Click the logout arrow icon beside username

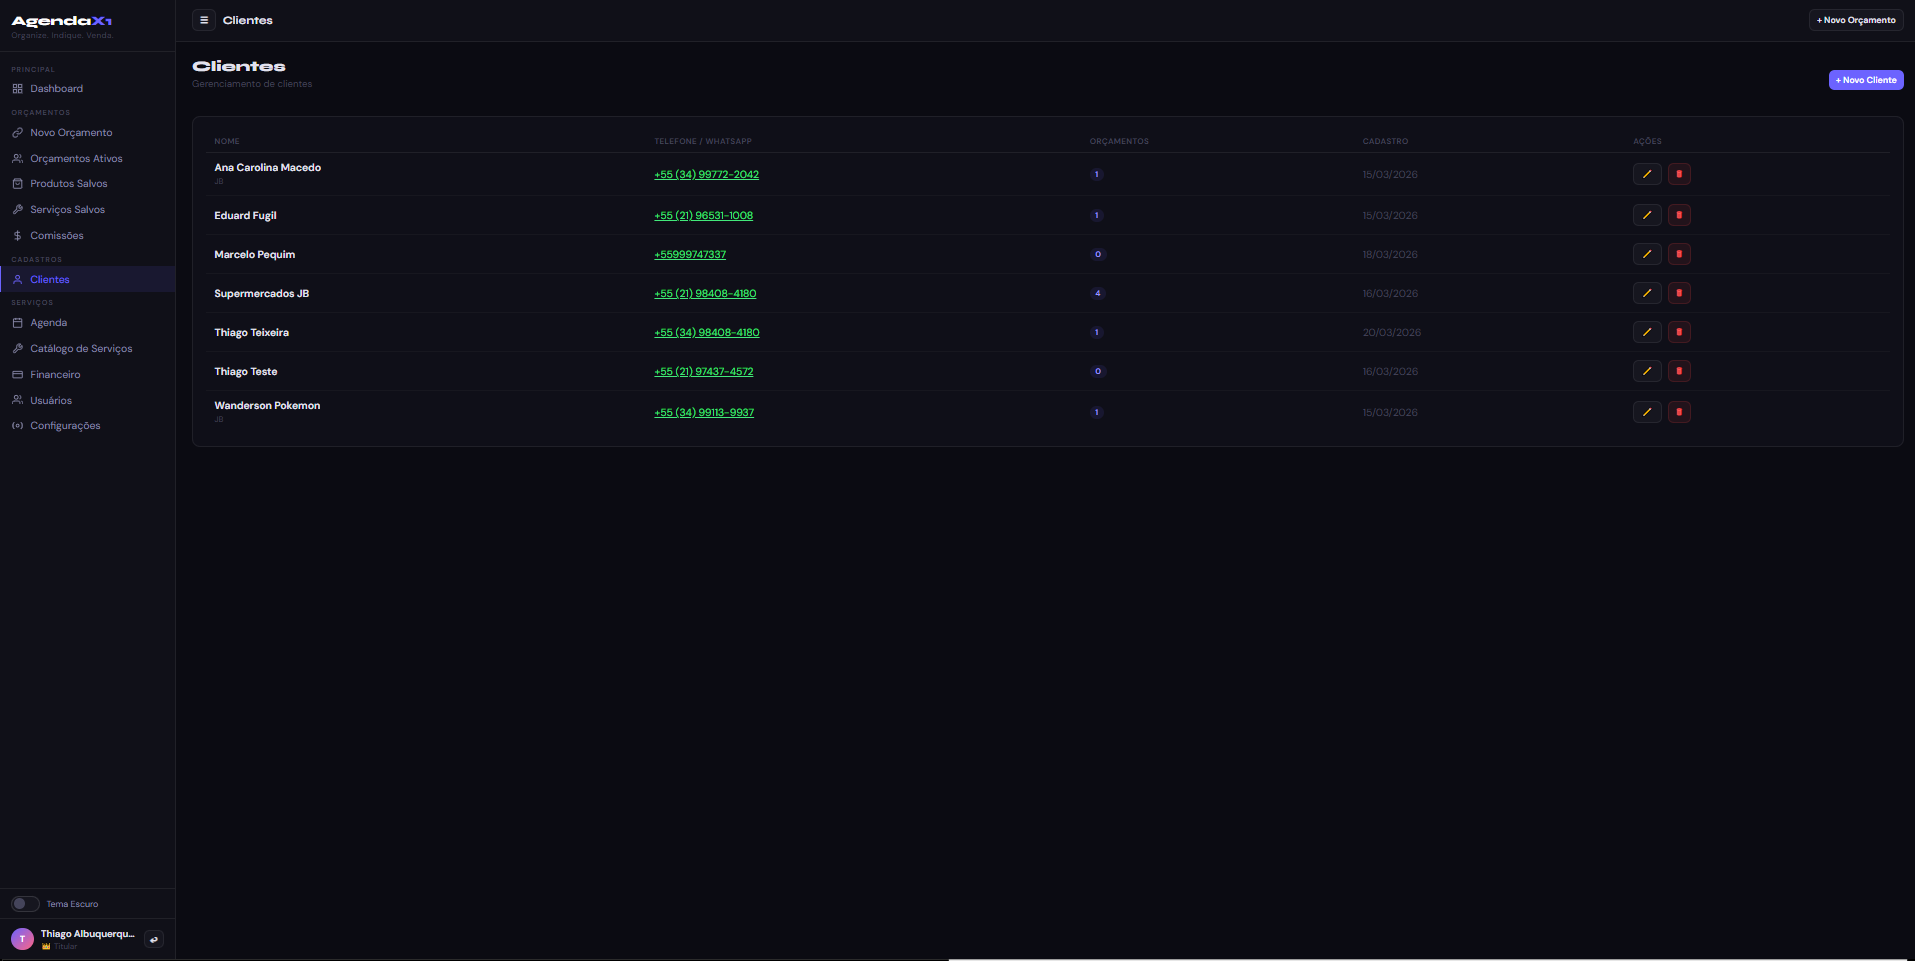point(154,939)
